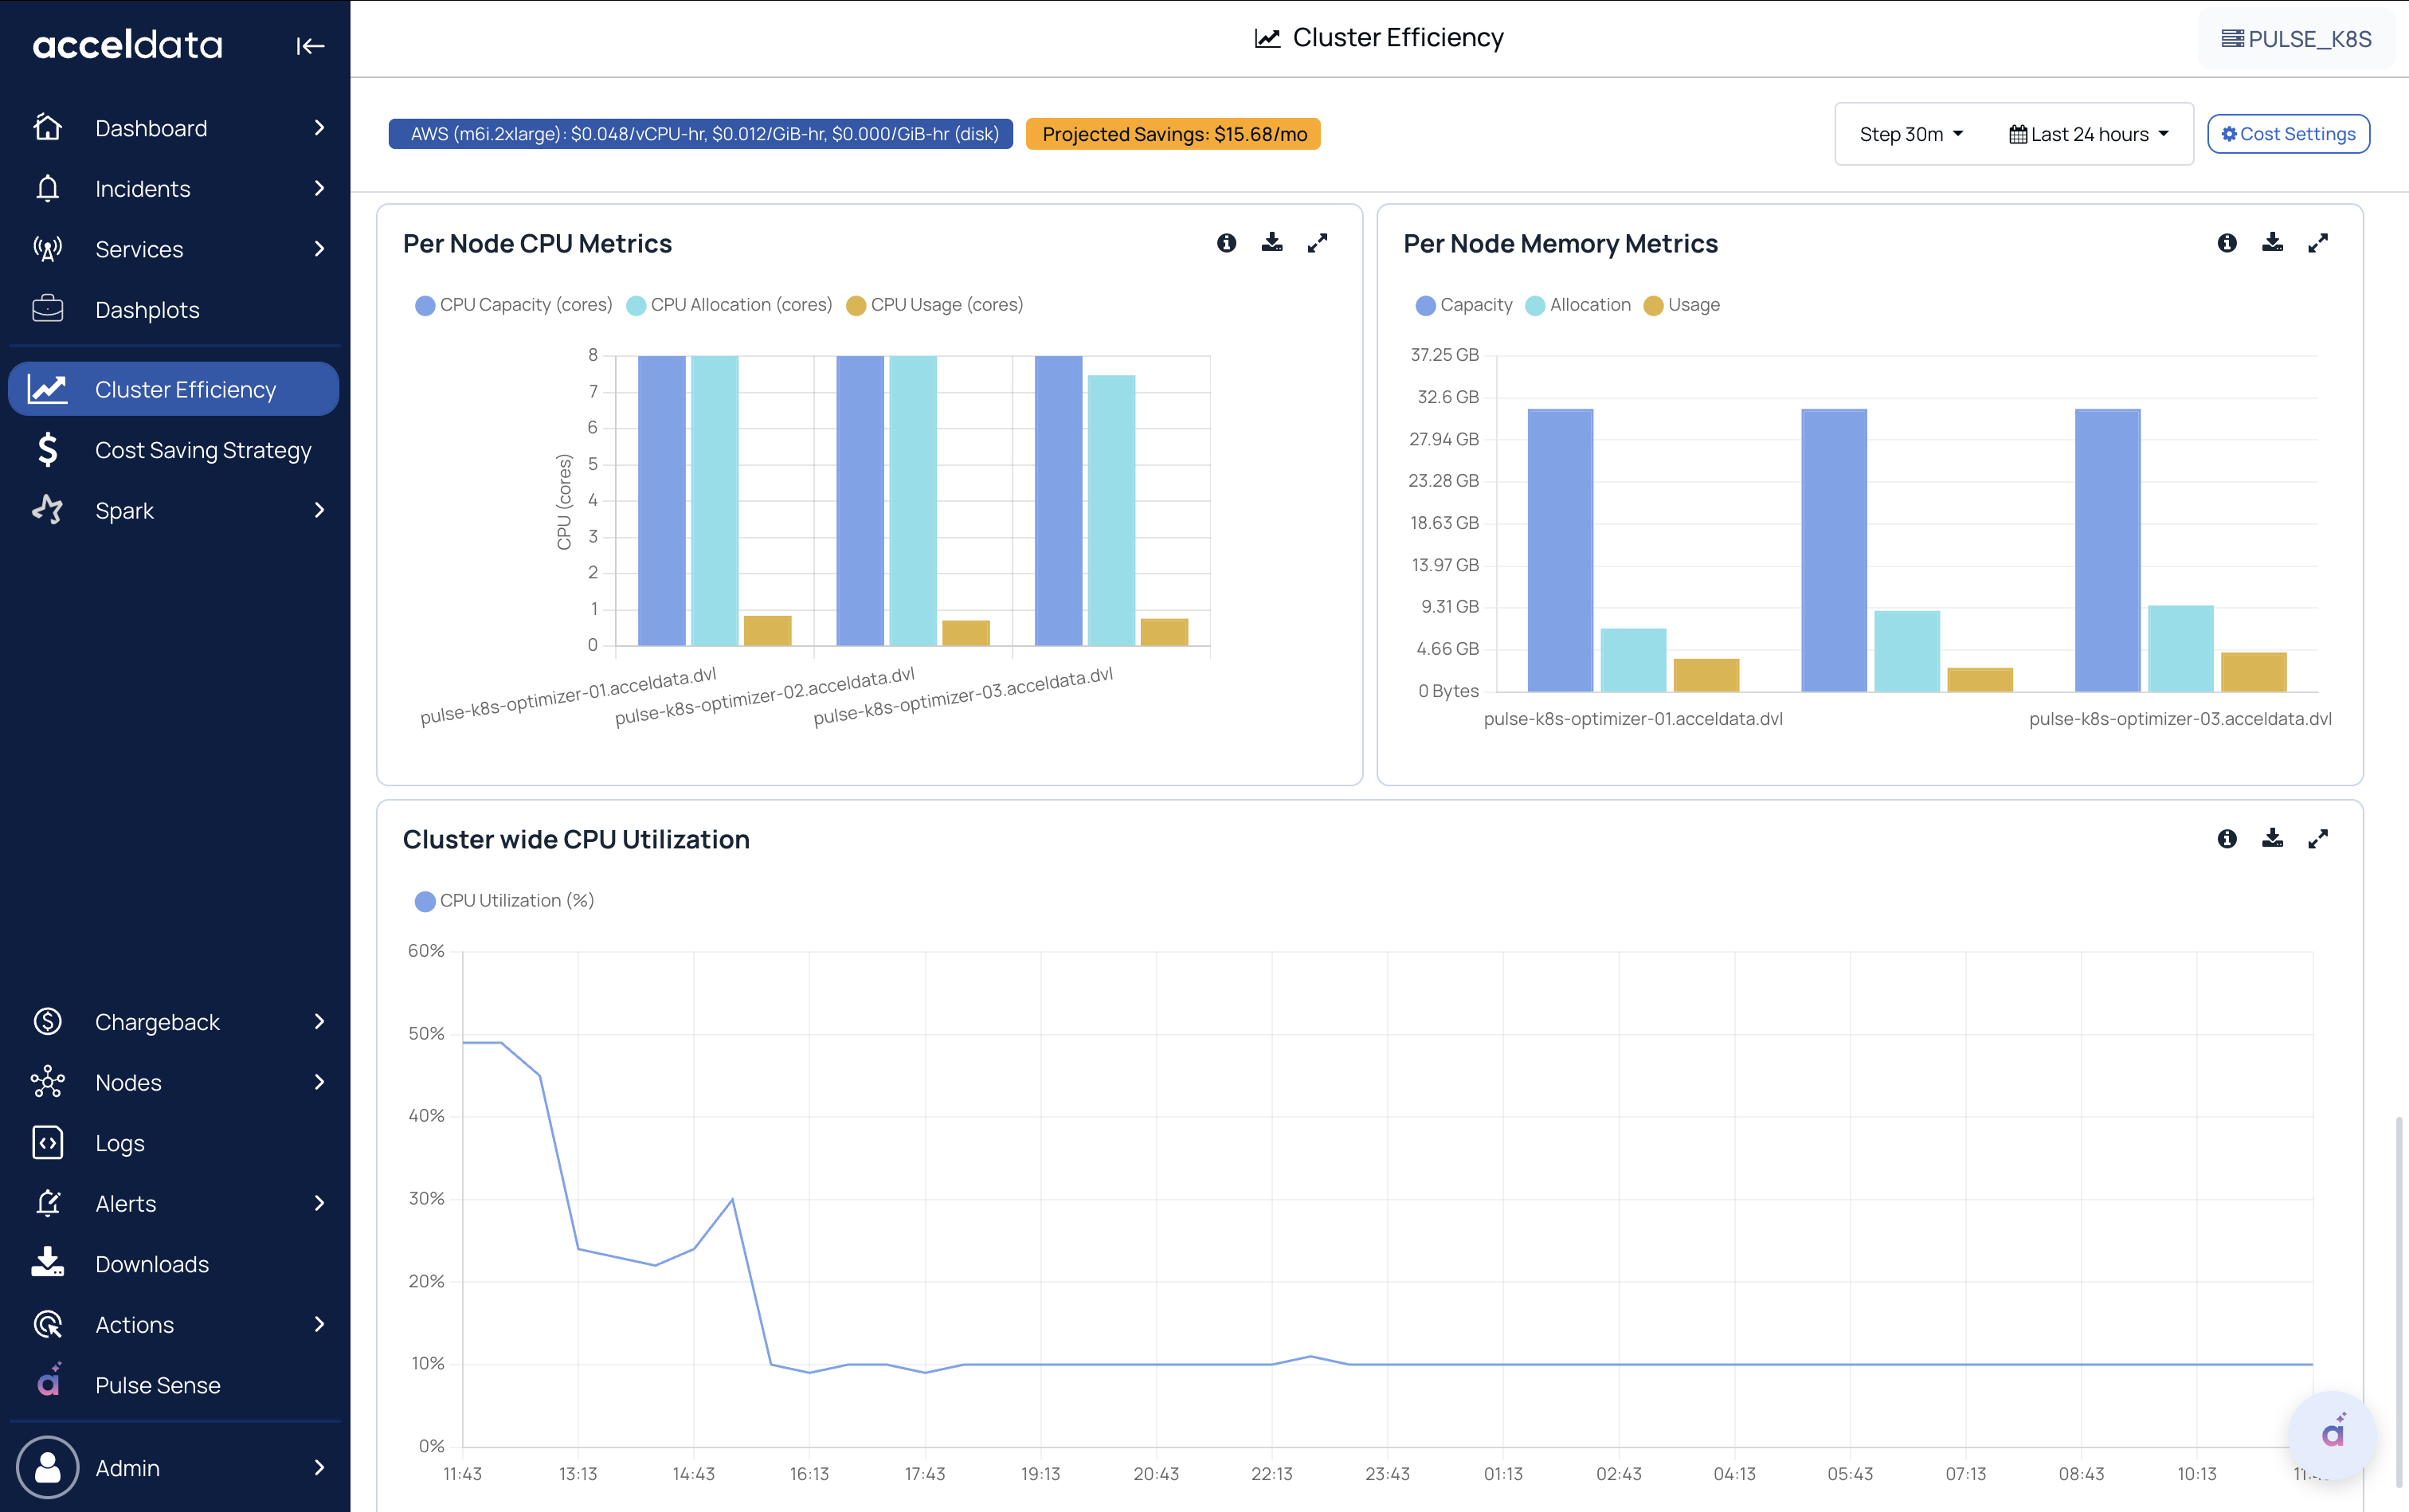Toggle the CPU Capacity (cores) legend series

pyautogui.click(x=513, y=305)
